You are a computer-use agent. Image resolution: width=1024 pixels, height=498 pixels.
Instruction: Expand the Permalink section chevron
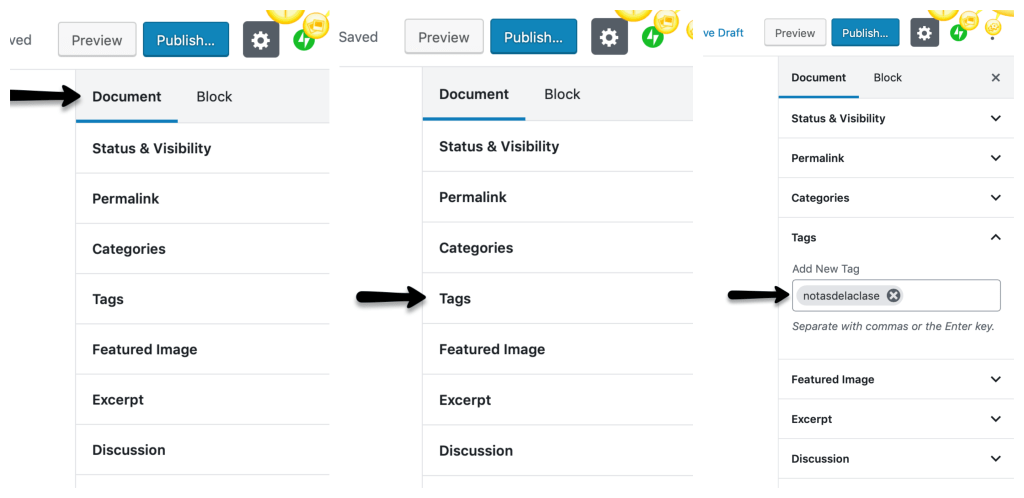(995, 158)
